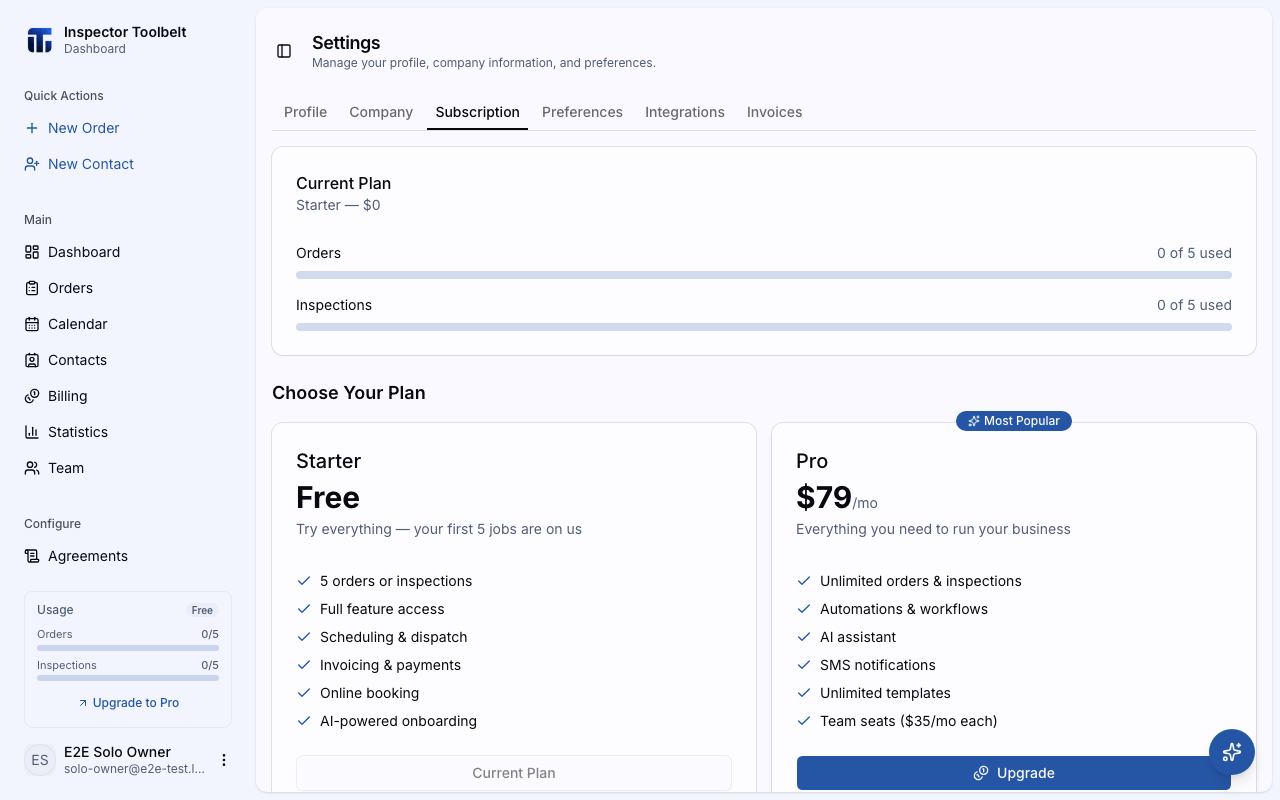Click the Orders usage bar in Current Plan

(x=764, y=275)
